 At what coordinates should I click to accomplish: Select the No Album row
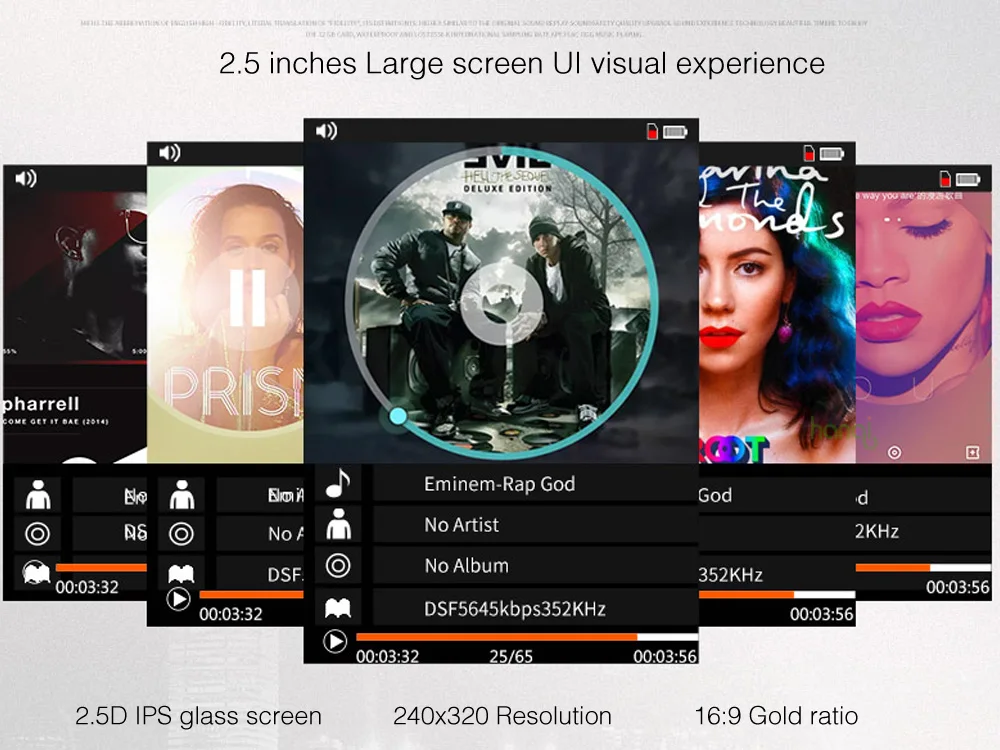[x=534, y=566]
